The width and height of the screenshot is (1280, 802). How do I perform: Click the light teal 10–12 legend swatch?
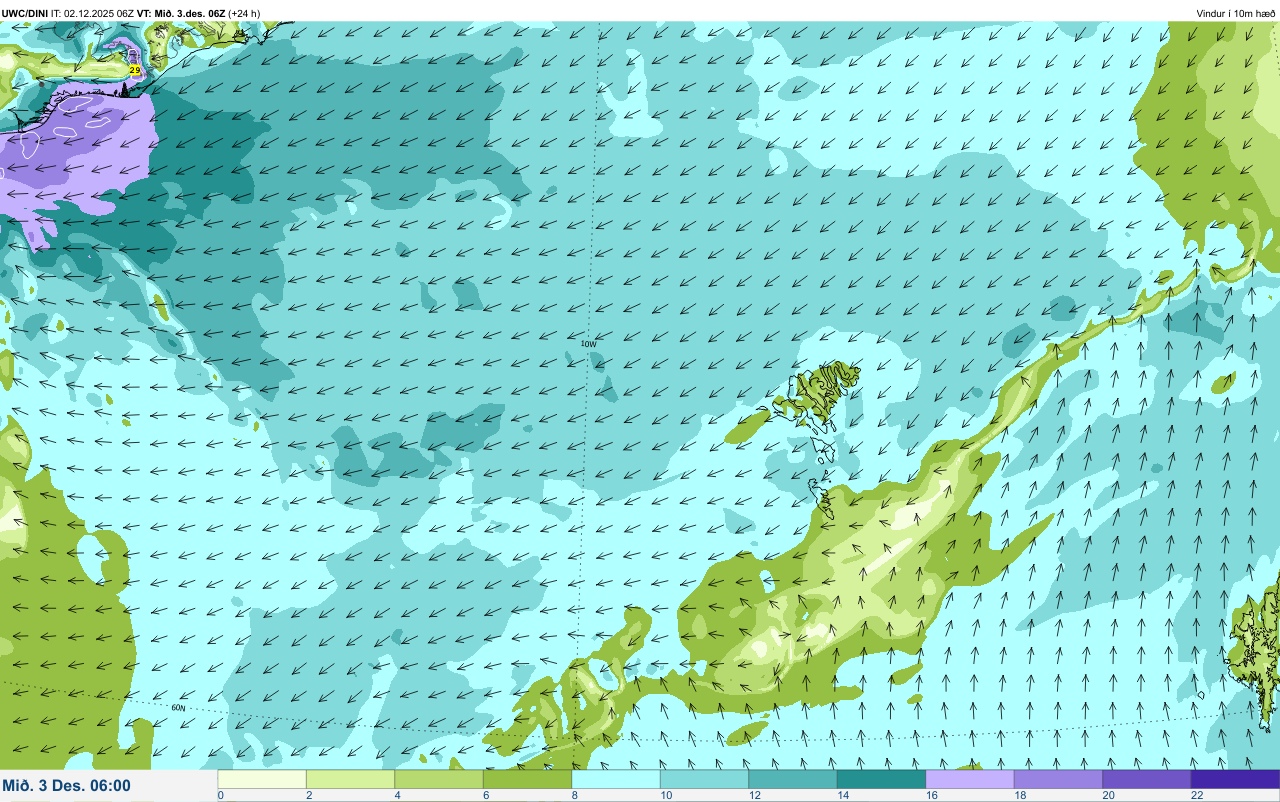click(x=704, y=779)
